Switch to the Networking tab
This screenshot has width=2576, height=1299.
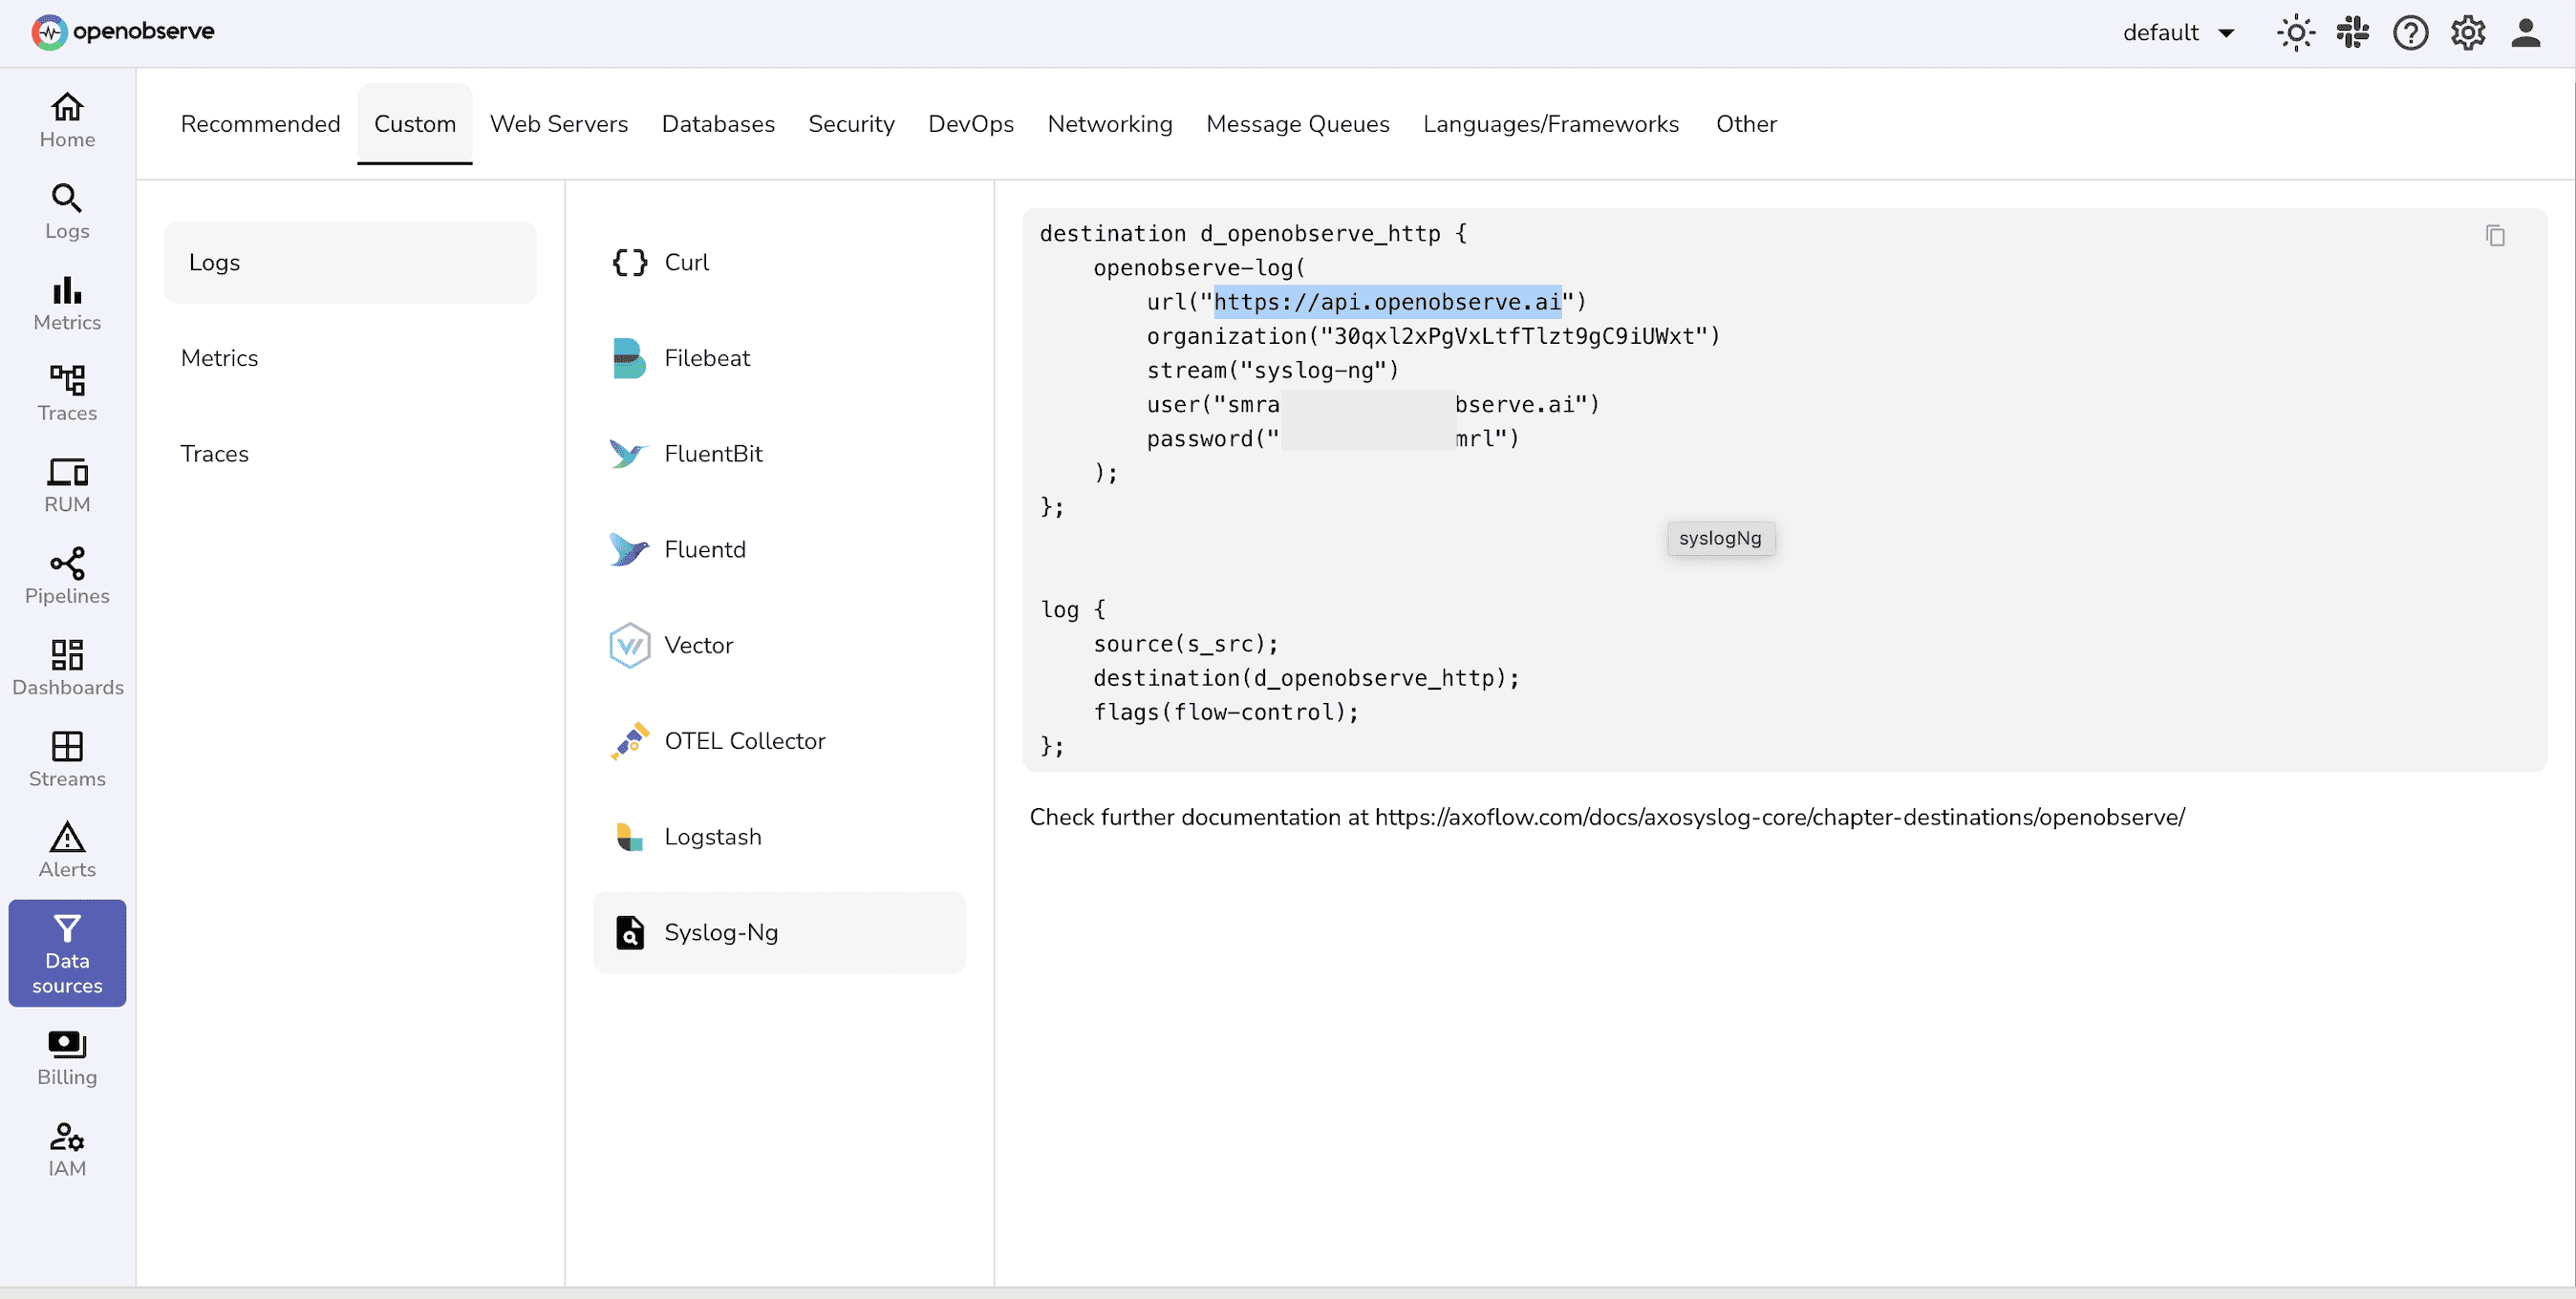pos(1110,124)
